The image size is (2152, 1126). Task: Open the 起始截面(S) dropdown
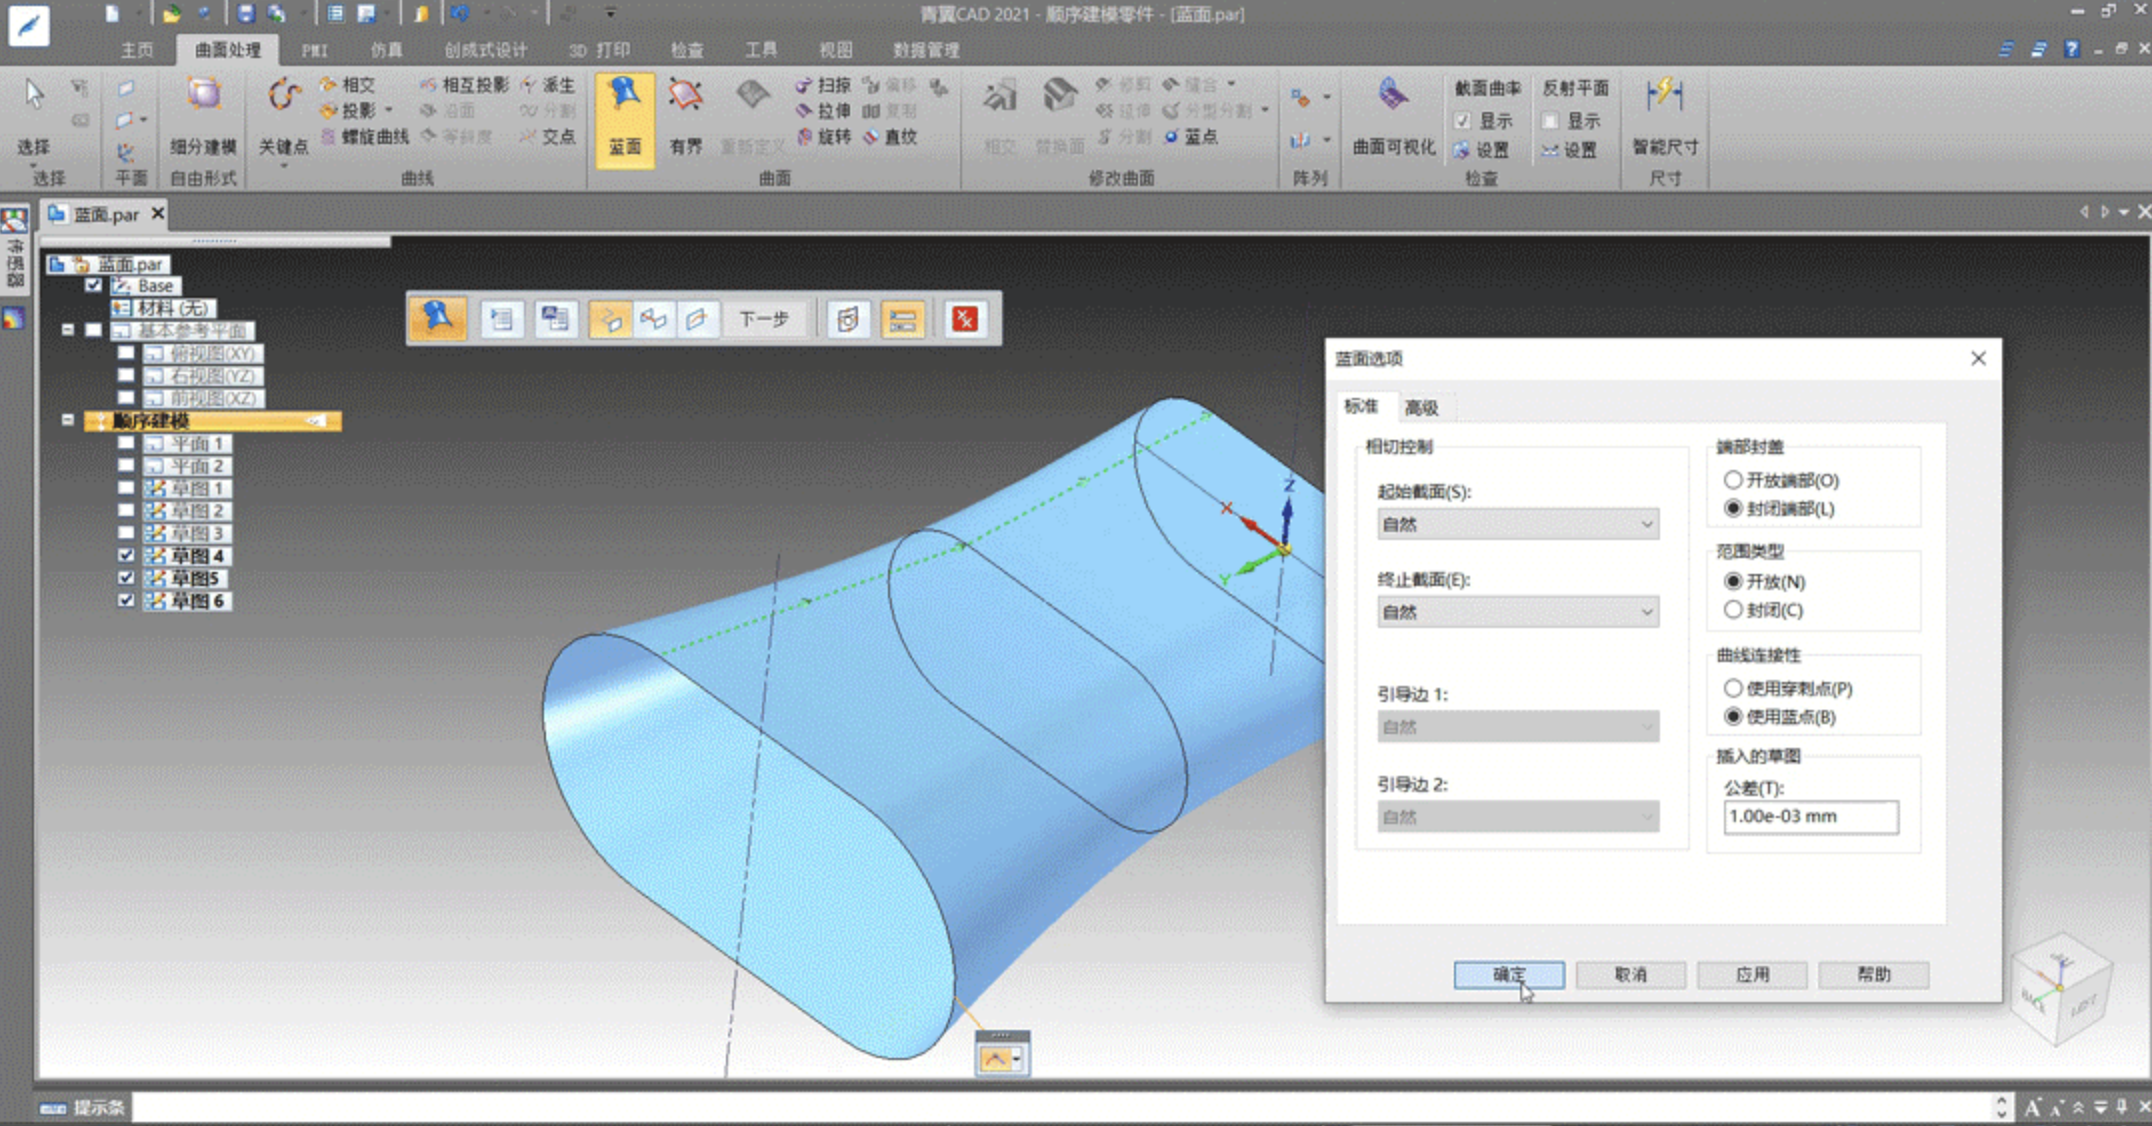(1518, 524)
